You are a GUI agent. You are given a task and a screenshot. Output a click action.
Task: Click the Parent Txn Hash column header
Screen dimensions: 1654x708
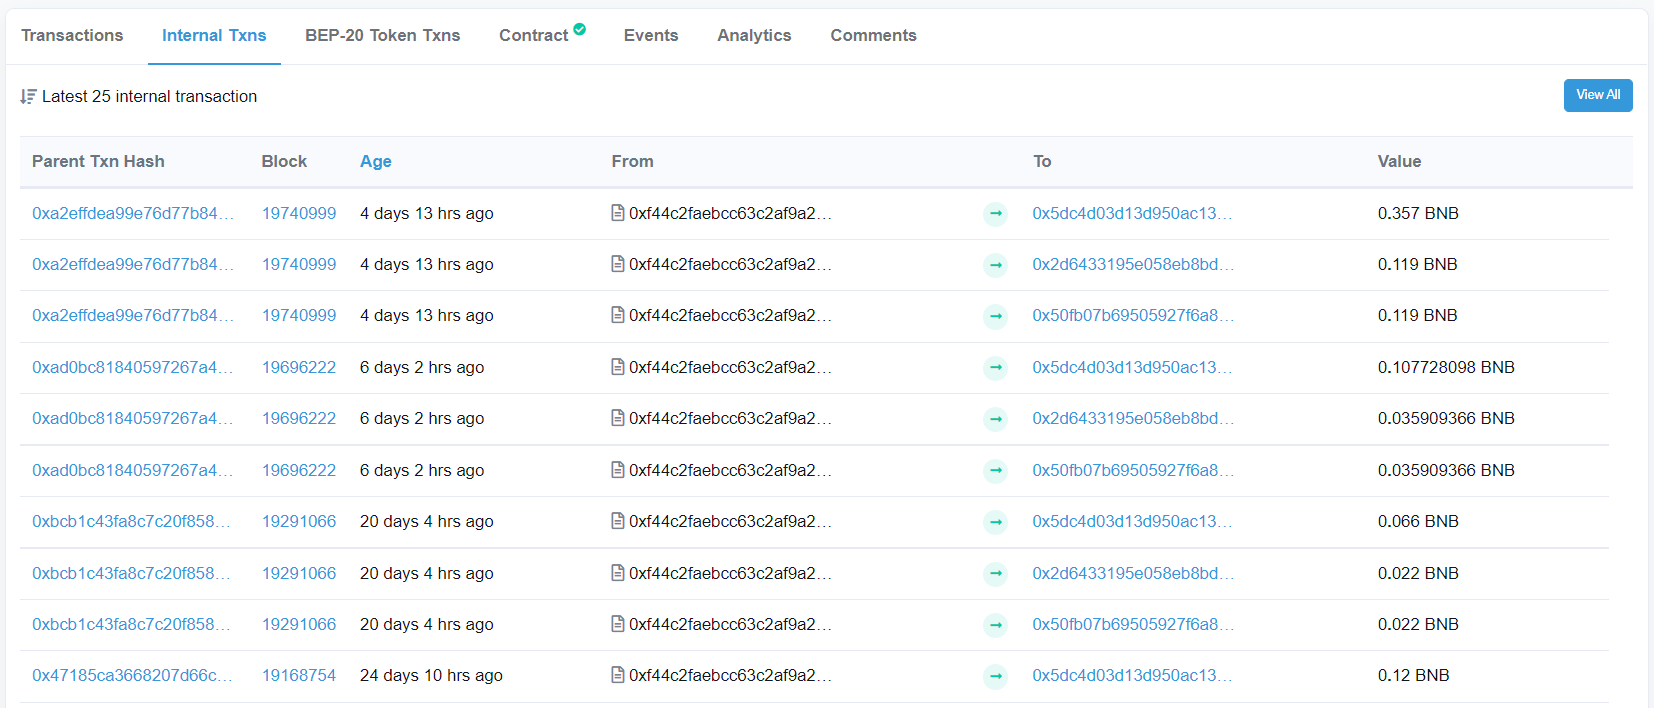point(98,161)
